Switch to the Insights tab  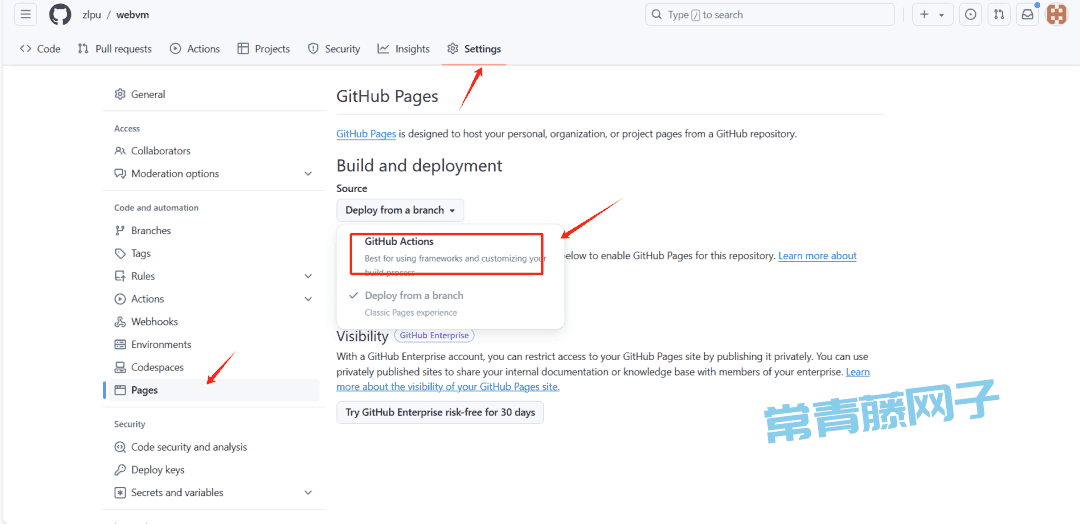point(404,49)
